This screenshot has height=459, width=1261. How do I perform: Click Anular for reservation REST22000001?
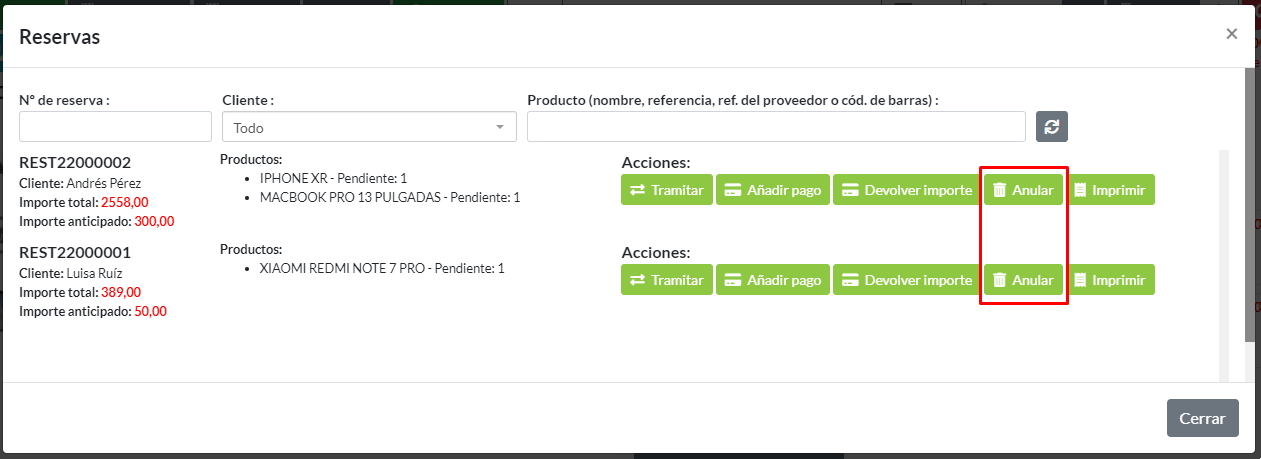pyautogui.click(x=1023, y=280)
